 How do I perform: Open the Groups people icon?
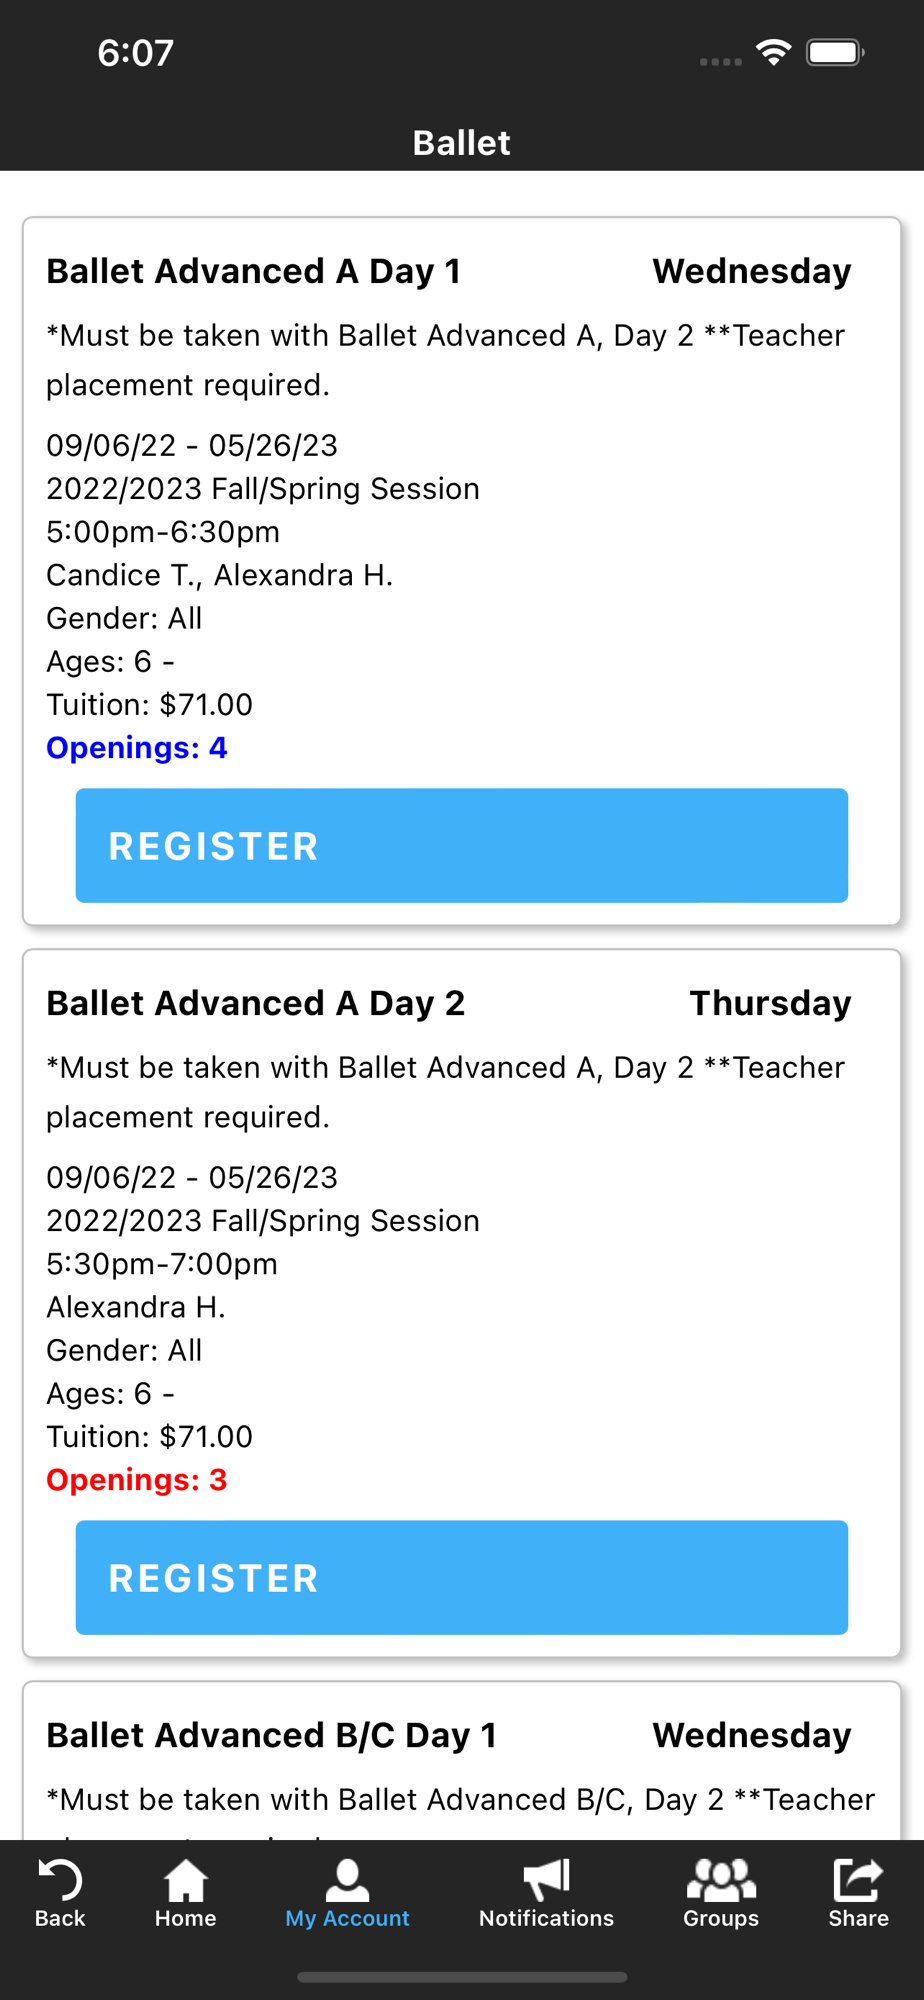pos(720,1880)
